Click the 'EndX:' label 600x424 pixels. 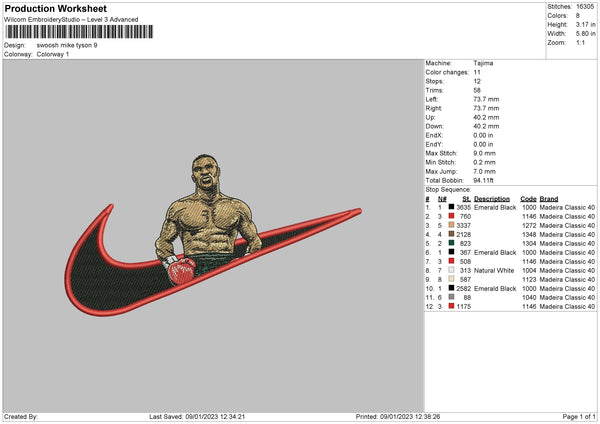(x=434, y=135)
